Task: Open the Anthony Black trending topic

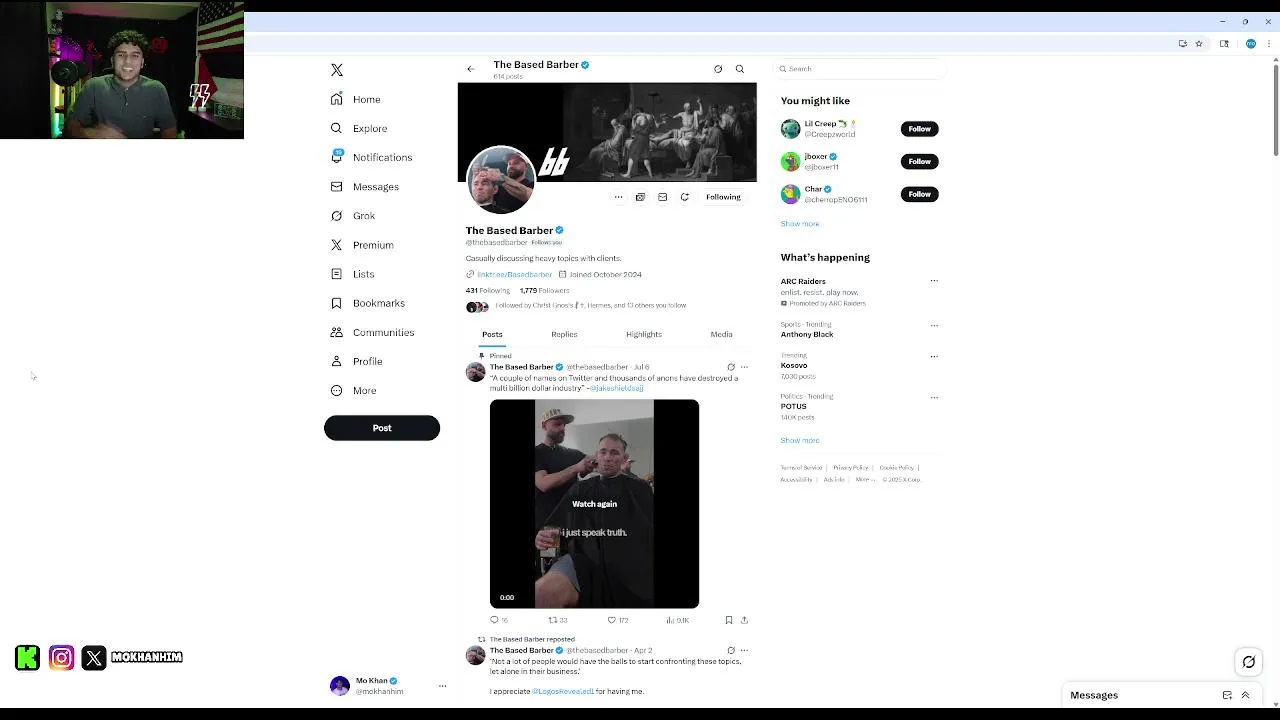Action: click(x=807, y=334)
